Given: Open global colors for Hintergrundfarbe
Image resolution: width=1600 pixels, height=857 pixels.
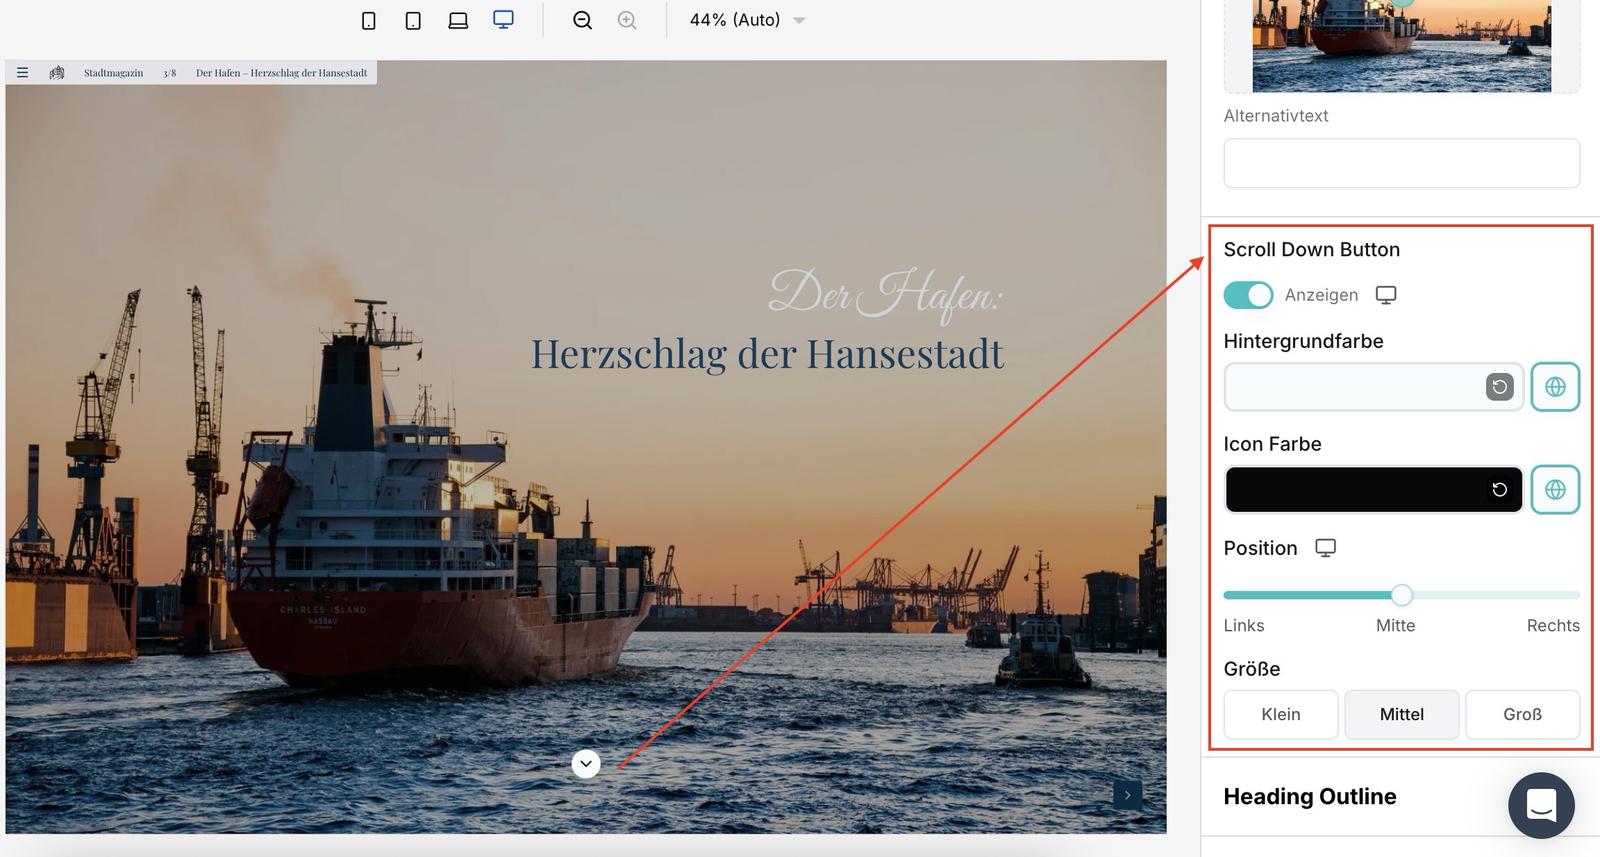Looking at the screenshot, I should pos(1555,387).
